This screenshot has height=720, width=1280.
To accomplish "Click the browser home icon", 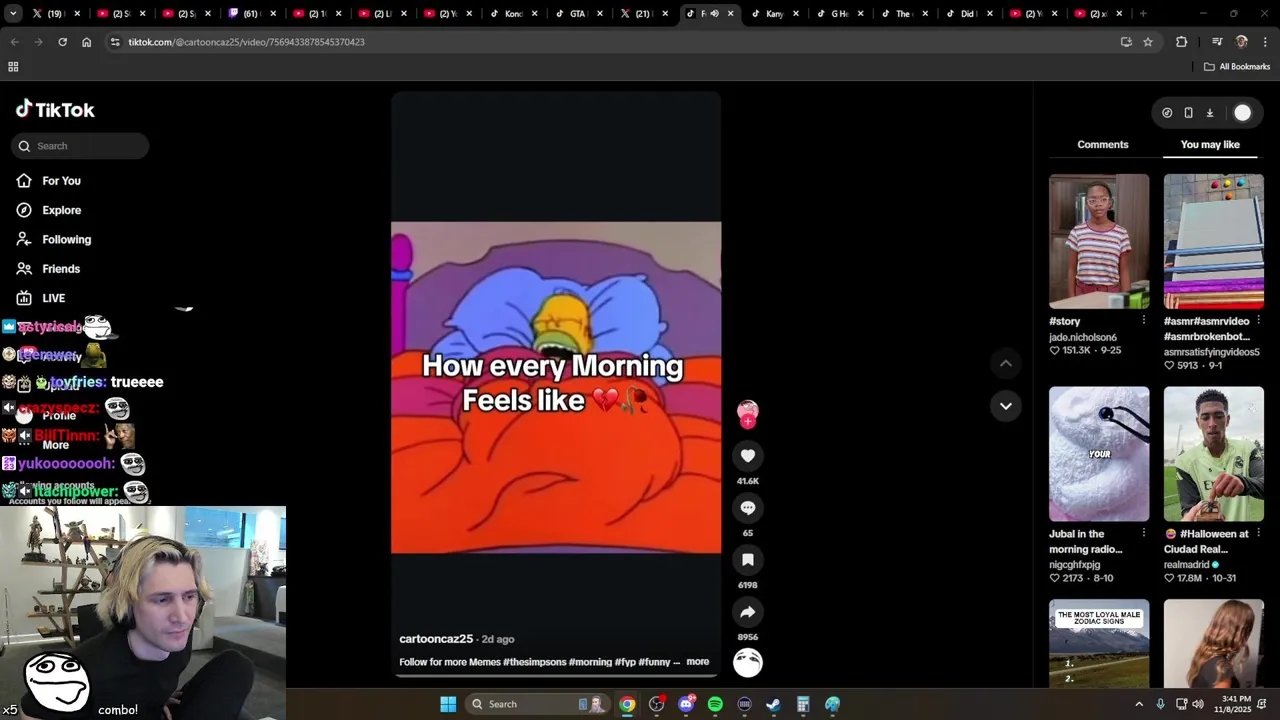I will tap(86, 42).
